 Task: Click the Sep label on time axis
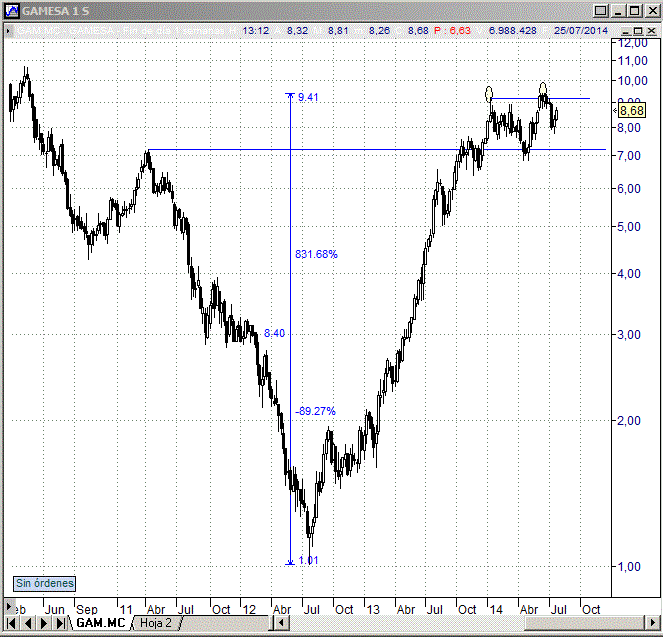tap(87, 610)
